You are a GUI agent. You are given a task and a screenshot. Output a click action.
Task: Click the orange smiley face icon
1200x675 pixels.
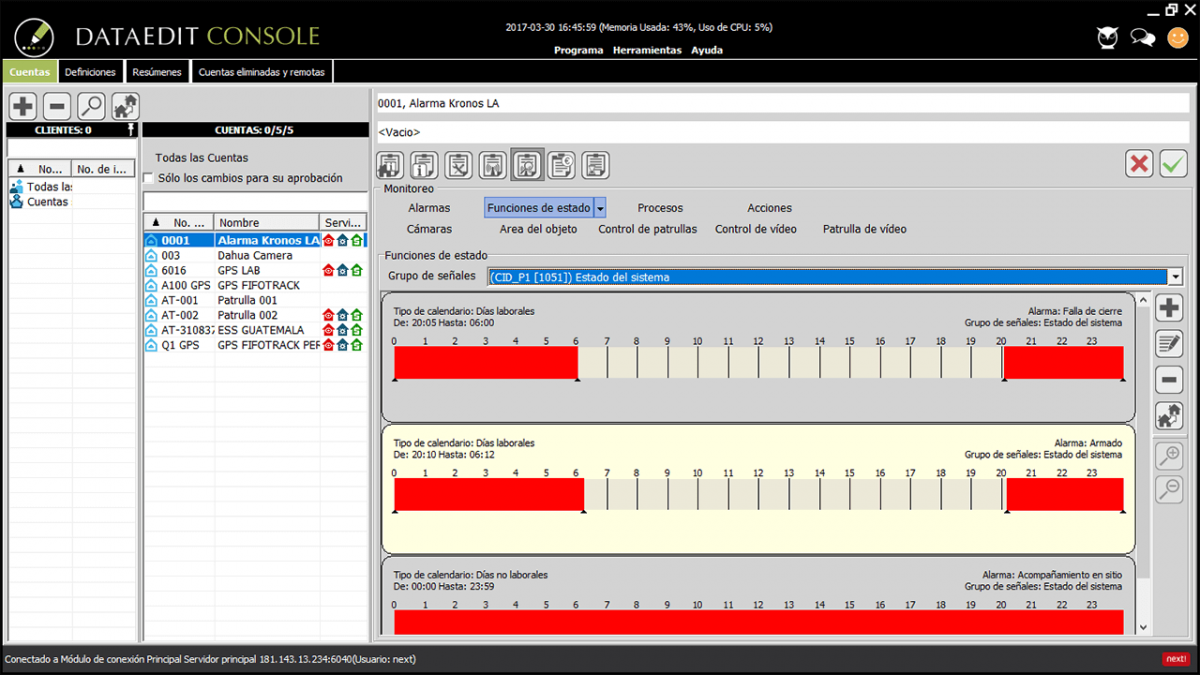click(1179, 37)
